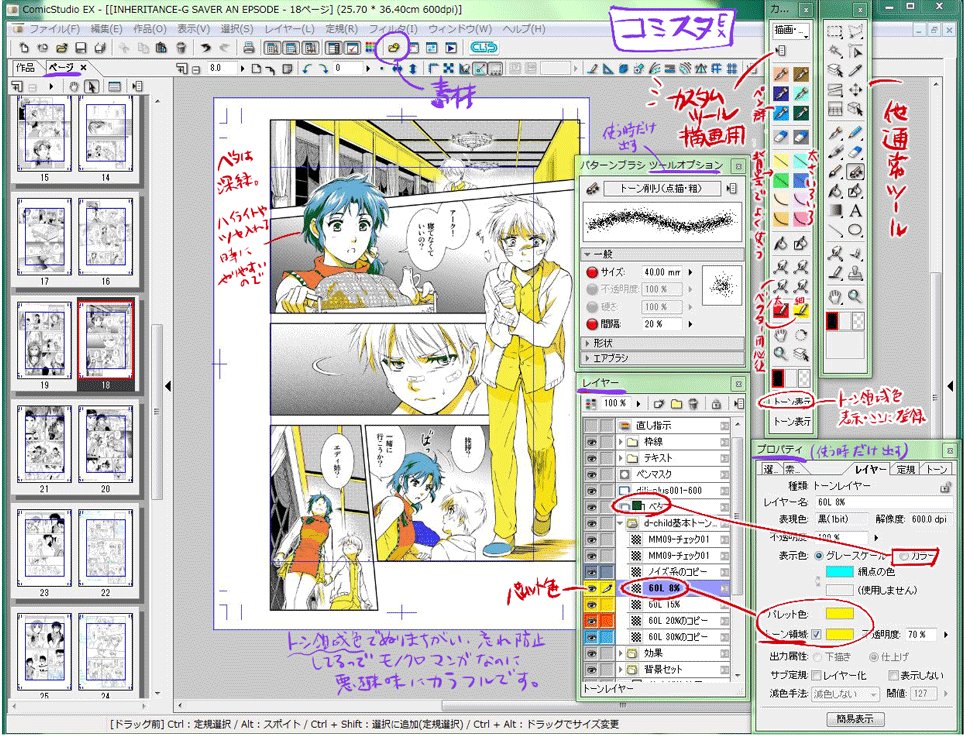The image size is (964, 736).
Task: Expand the エアブラシ section in Tool Options
Action: pos(662,358)
